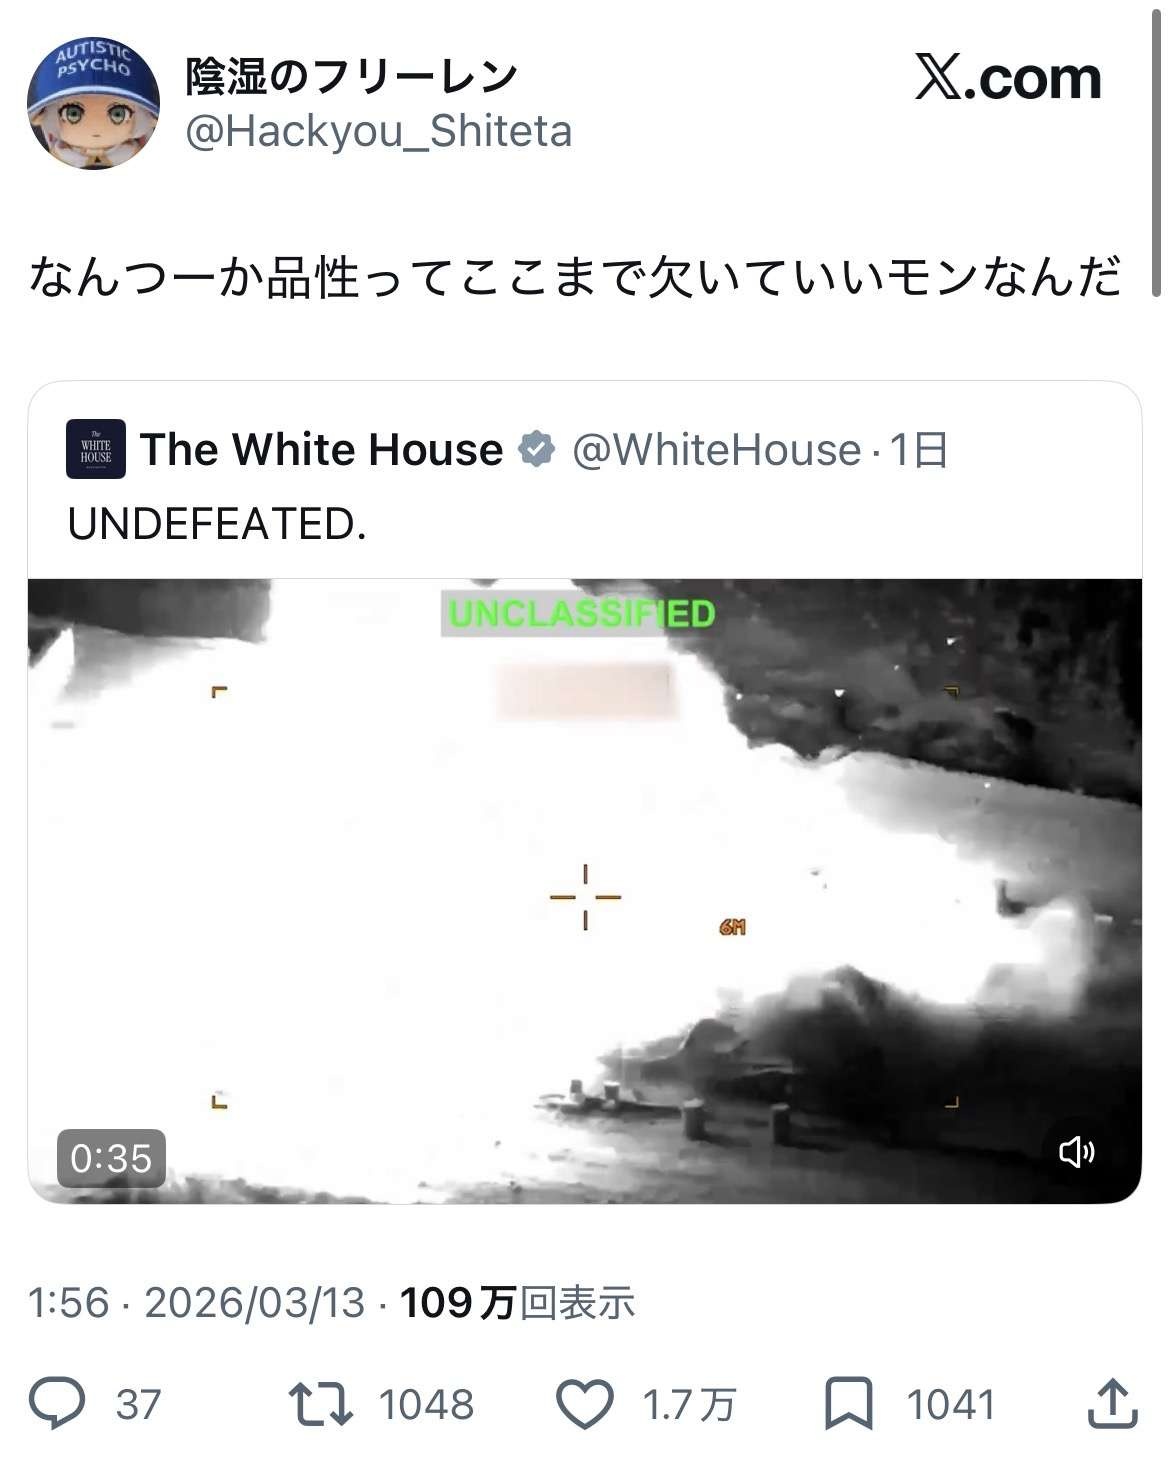The width and height of the screenshot is (1170, 1474).
Task: Open the X.com logo link
Action: [x=1007, y=78]
